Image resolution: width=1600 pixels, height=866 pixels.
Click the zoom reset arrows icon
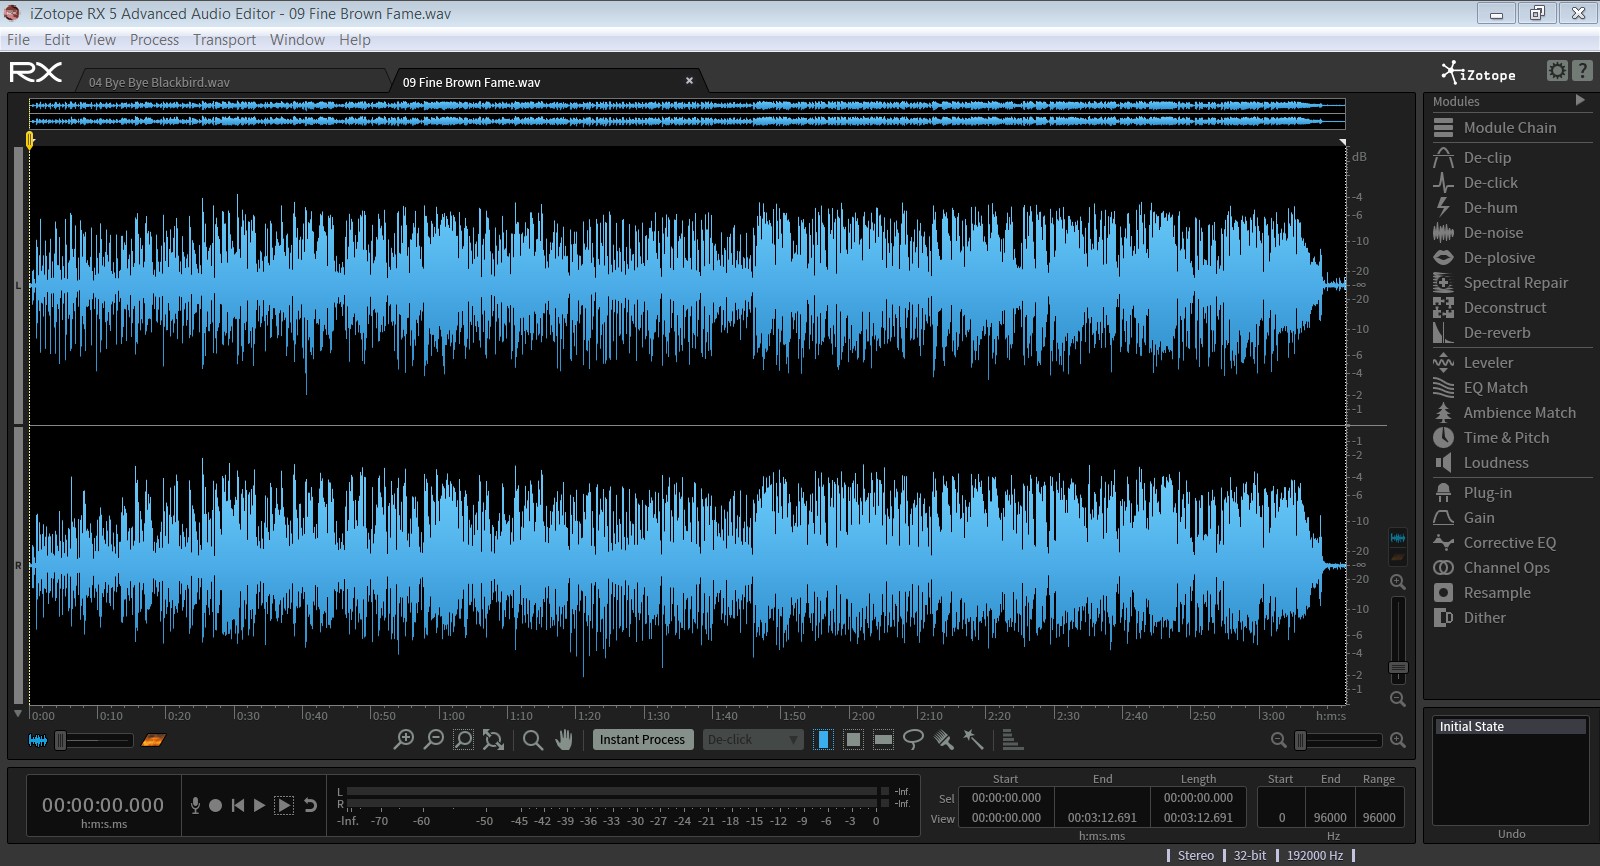pos(493,740)
